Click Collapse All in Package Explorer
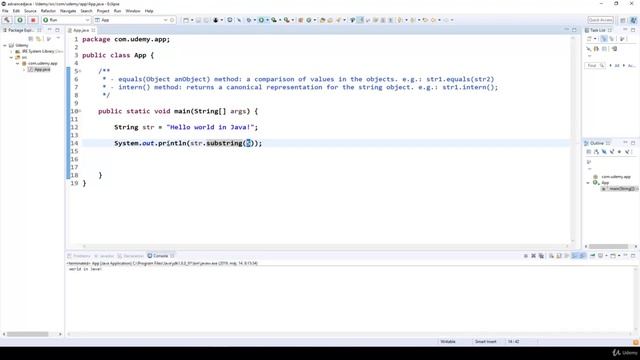The width and height of the screenshot is (640, 360). (31, 39)
